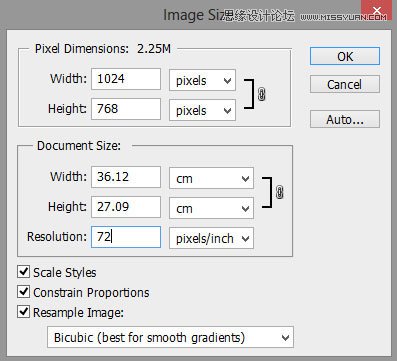The image size is (397, 361).
Task: Click the document Height field 27.09
Action: [x=126, y=207]
